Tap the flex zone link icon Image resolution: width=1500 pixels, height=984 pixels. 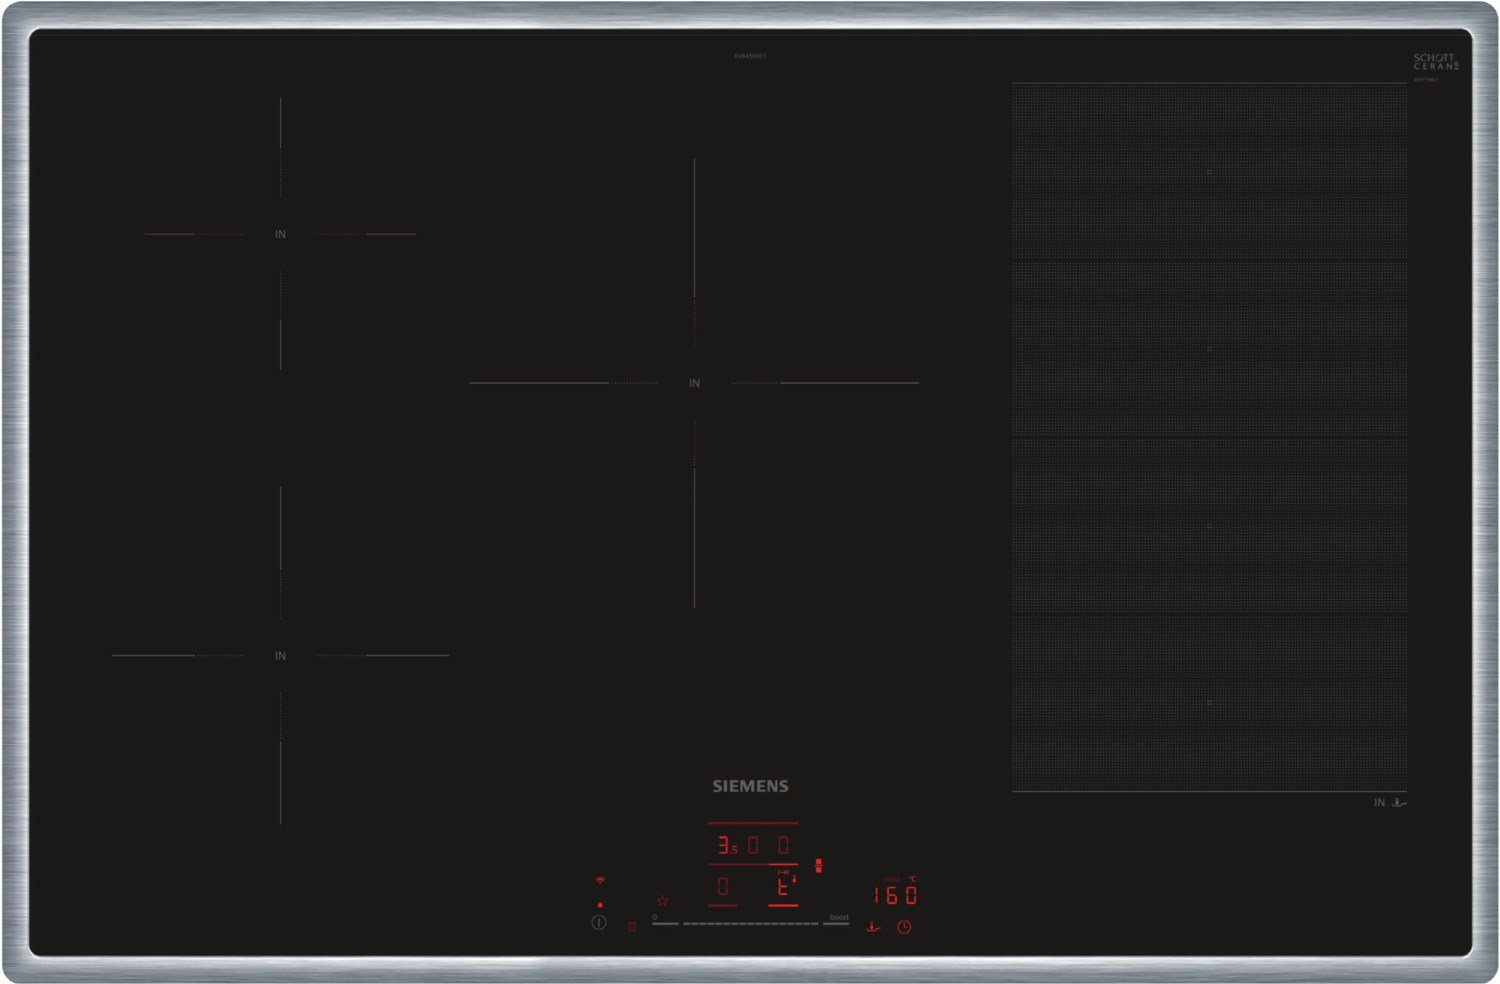pyautogui.click(x=819, y=865)
